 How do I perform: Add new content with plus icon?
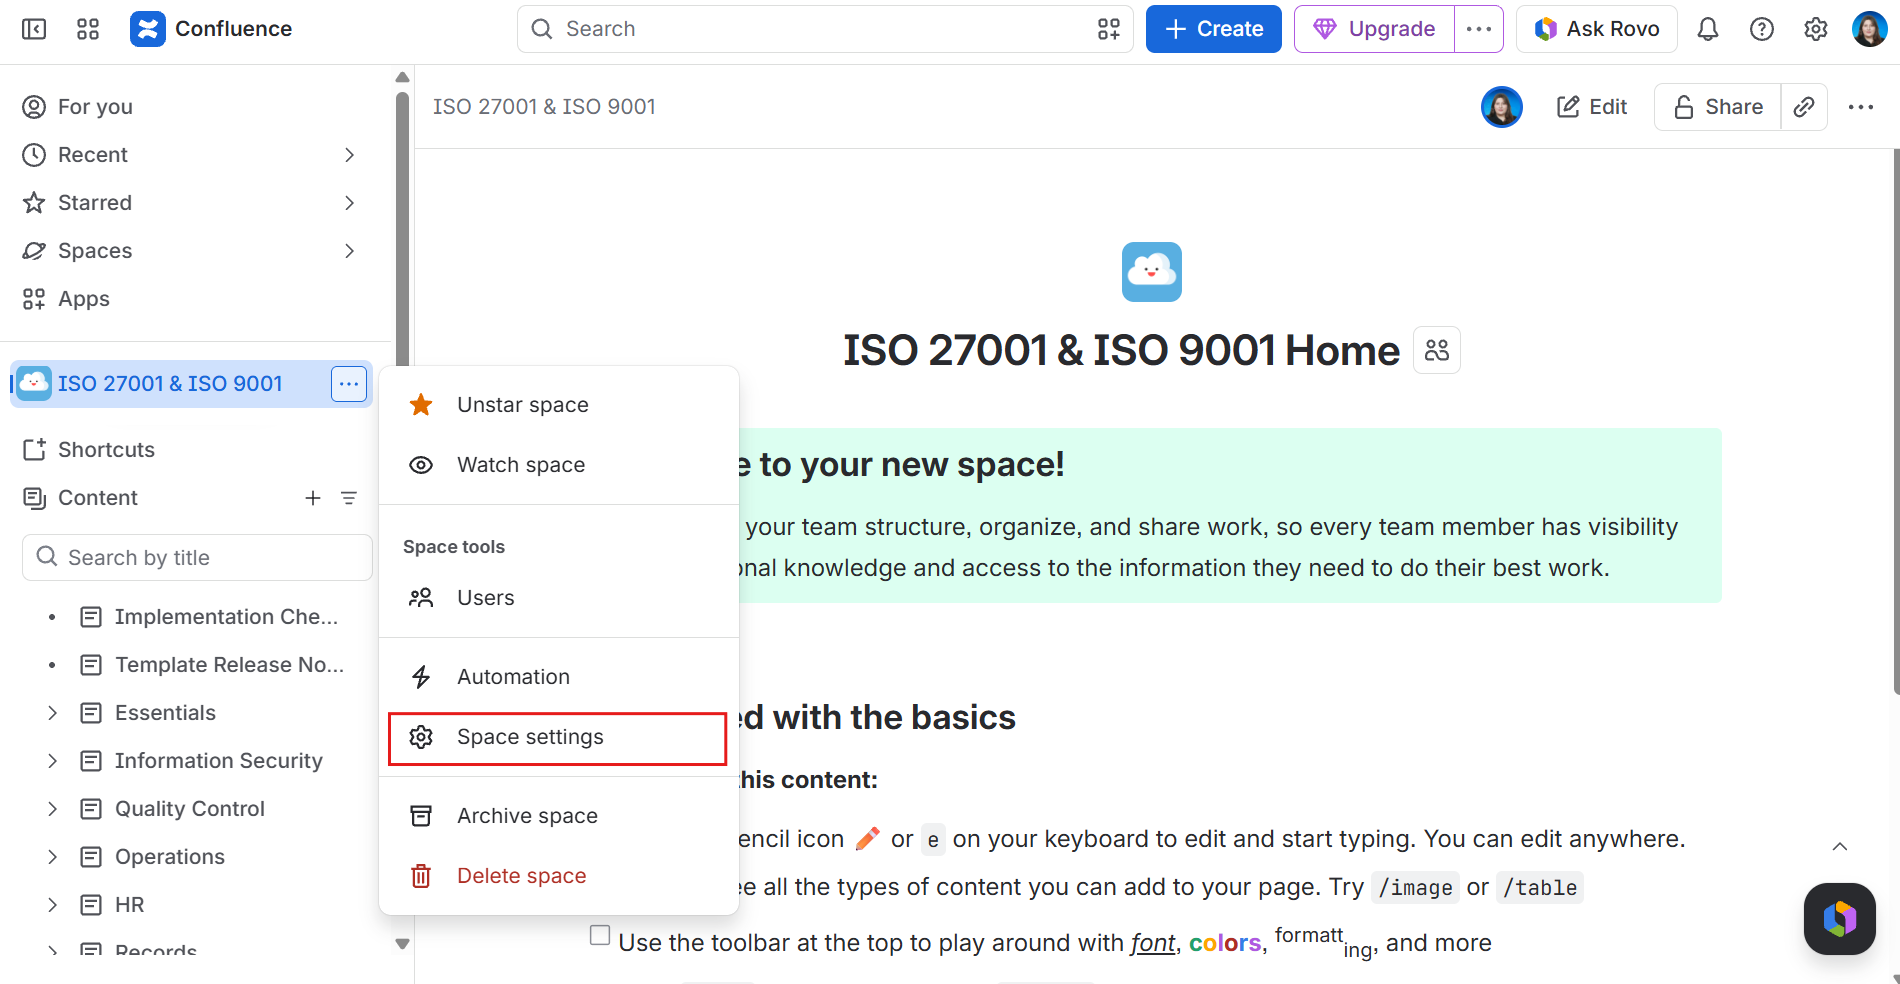pyautogui.click(x=313, y=498)
